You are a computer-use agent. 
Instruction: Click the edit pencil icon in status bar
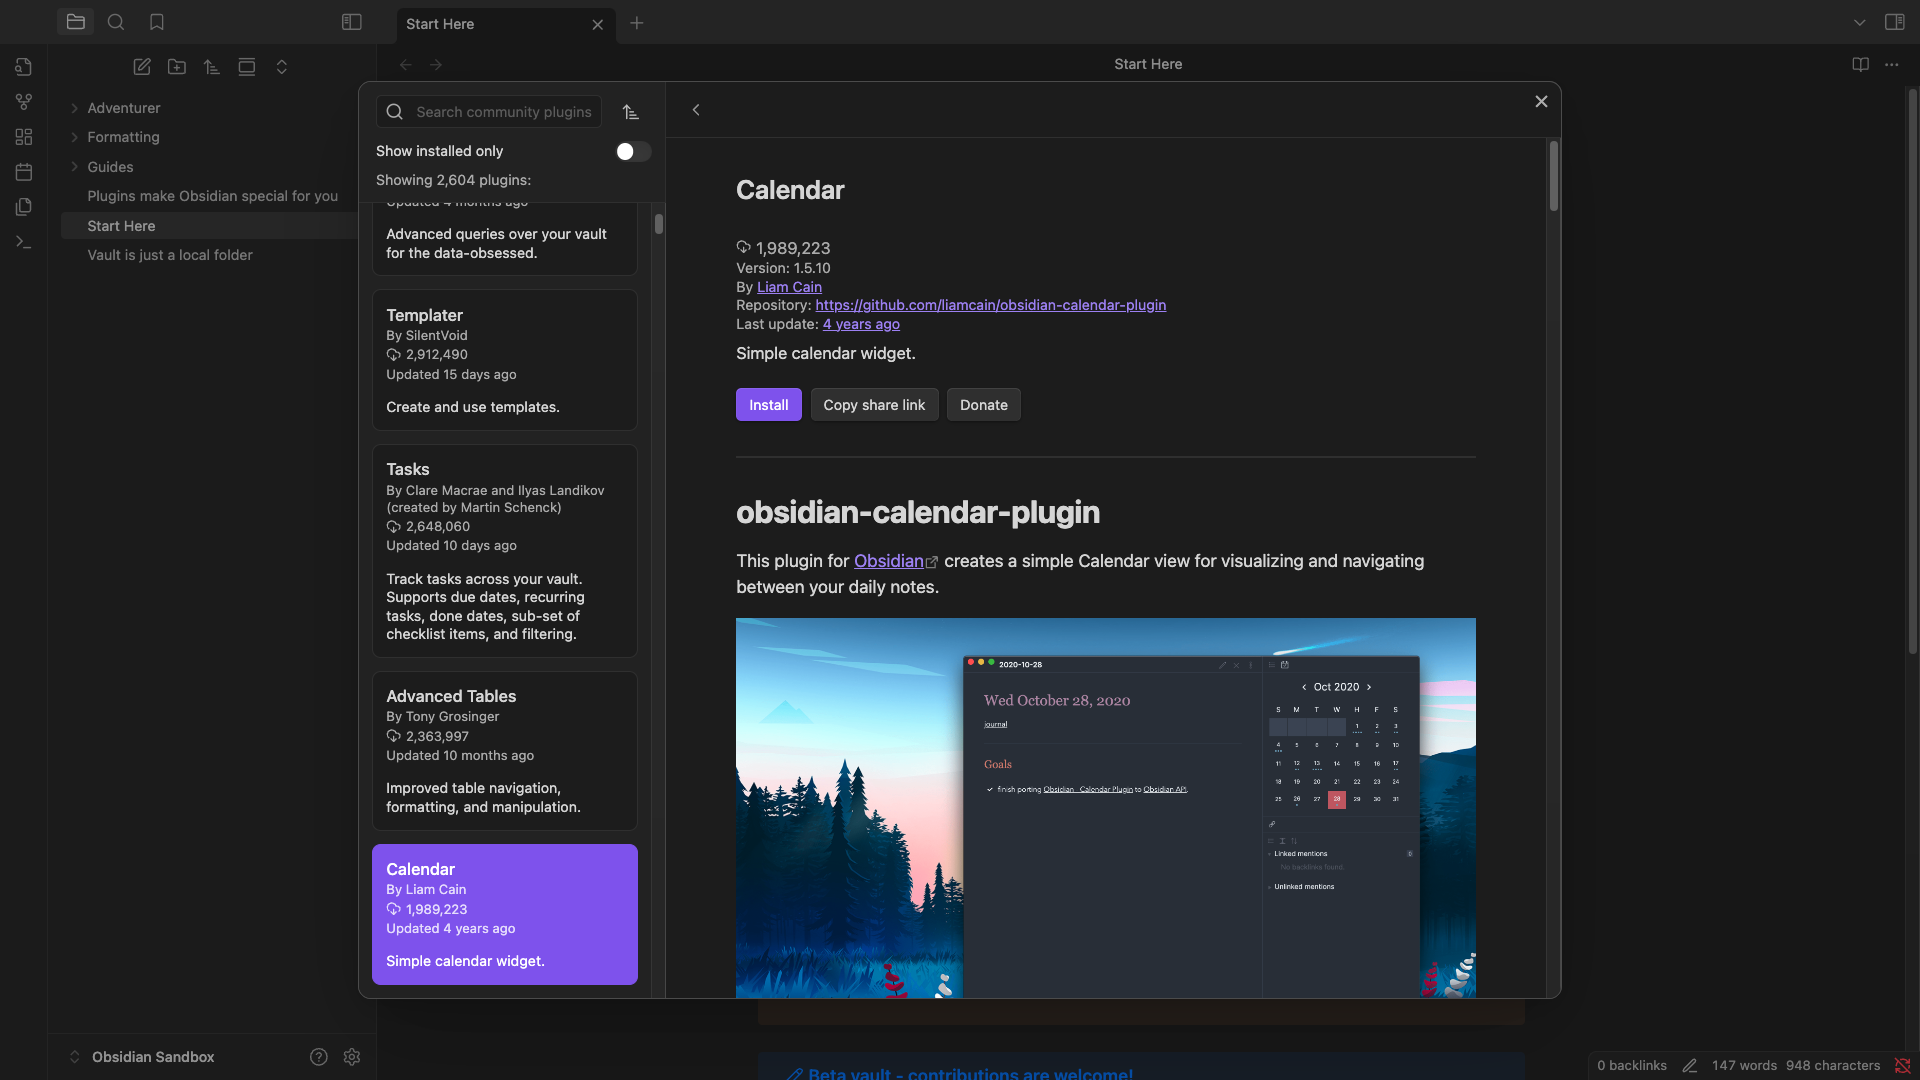click(x=1689, y=1066)
